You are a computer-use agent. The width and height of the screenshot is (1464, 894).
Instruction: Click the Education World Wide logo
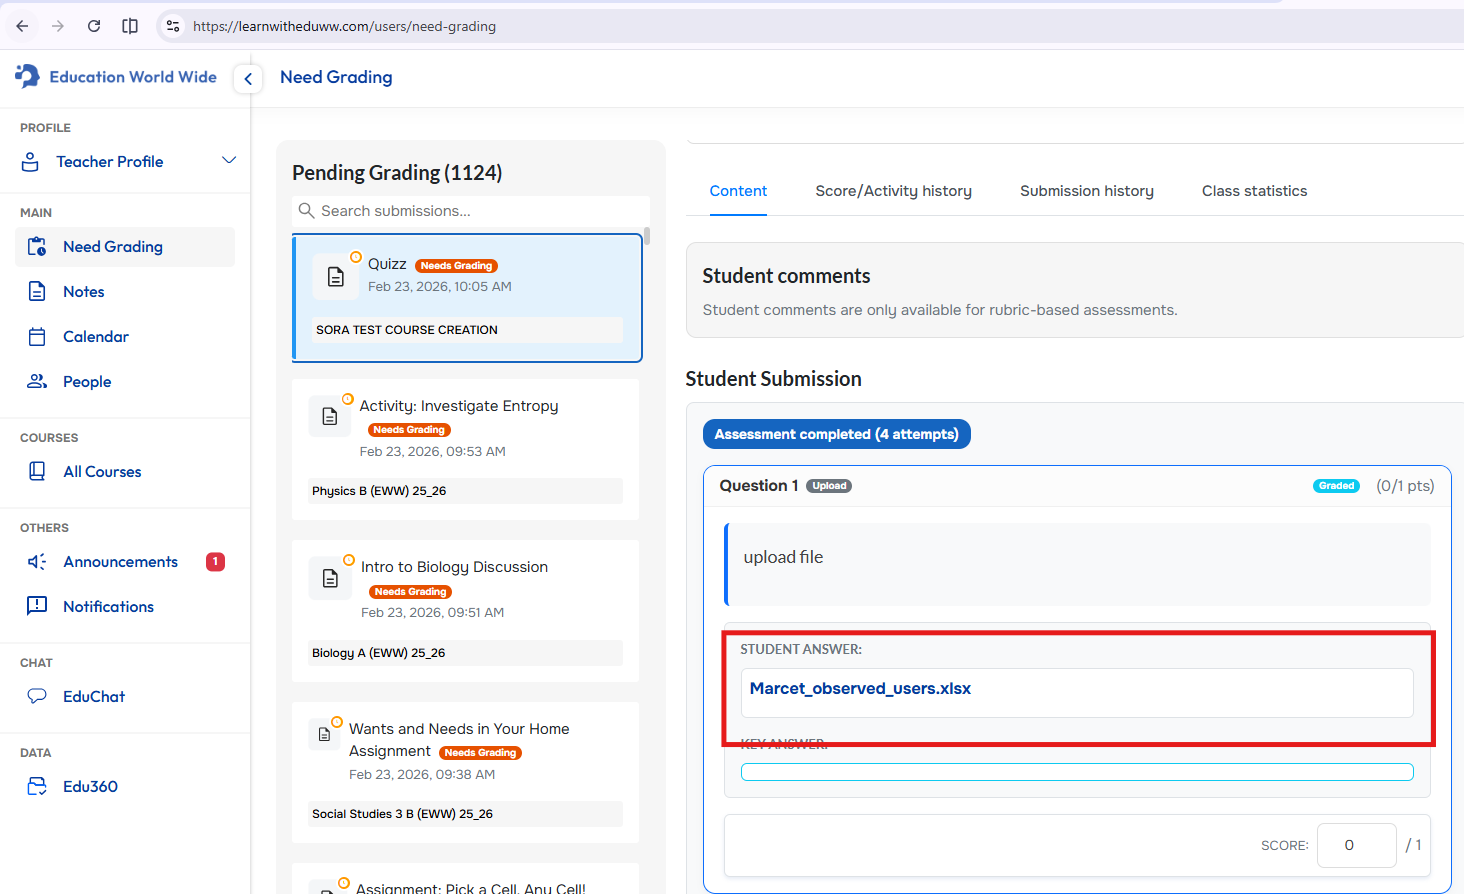[116, 76]
